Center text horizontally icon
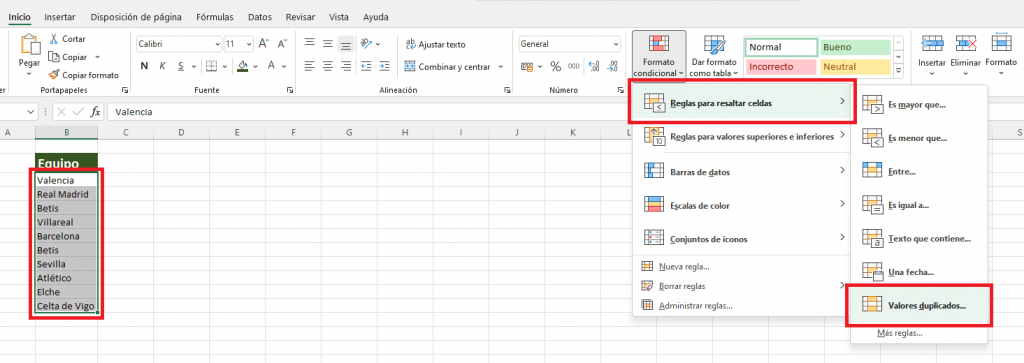1024x363 pixels. point(328,66)
